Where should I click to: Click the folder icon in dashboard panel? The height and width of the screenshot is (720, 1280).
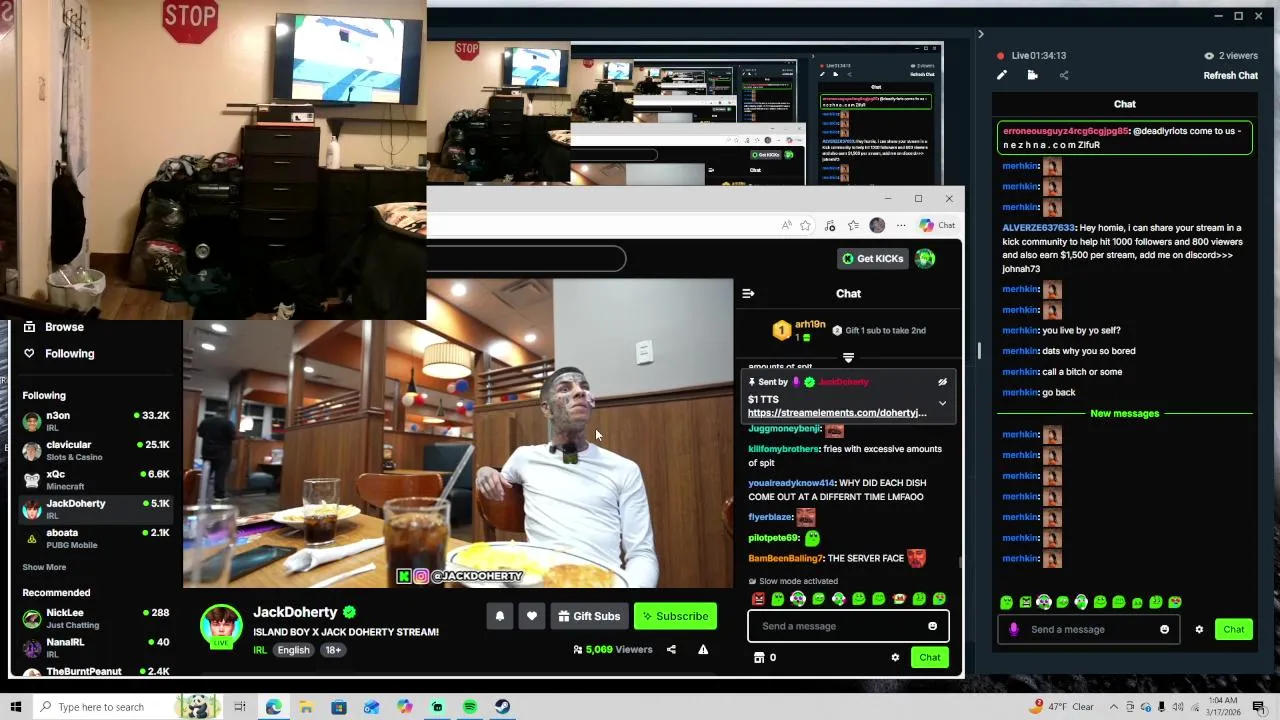(1032, 75)
